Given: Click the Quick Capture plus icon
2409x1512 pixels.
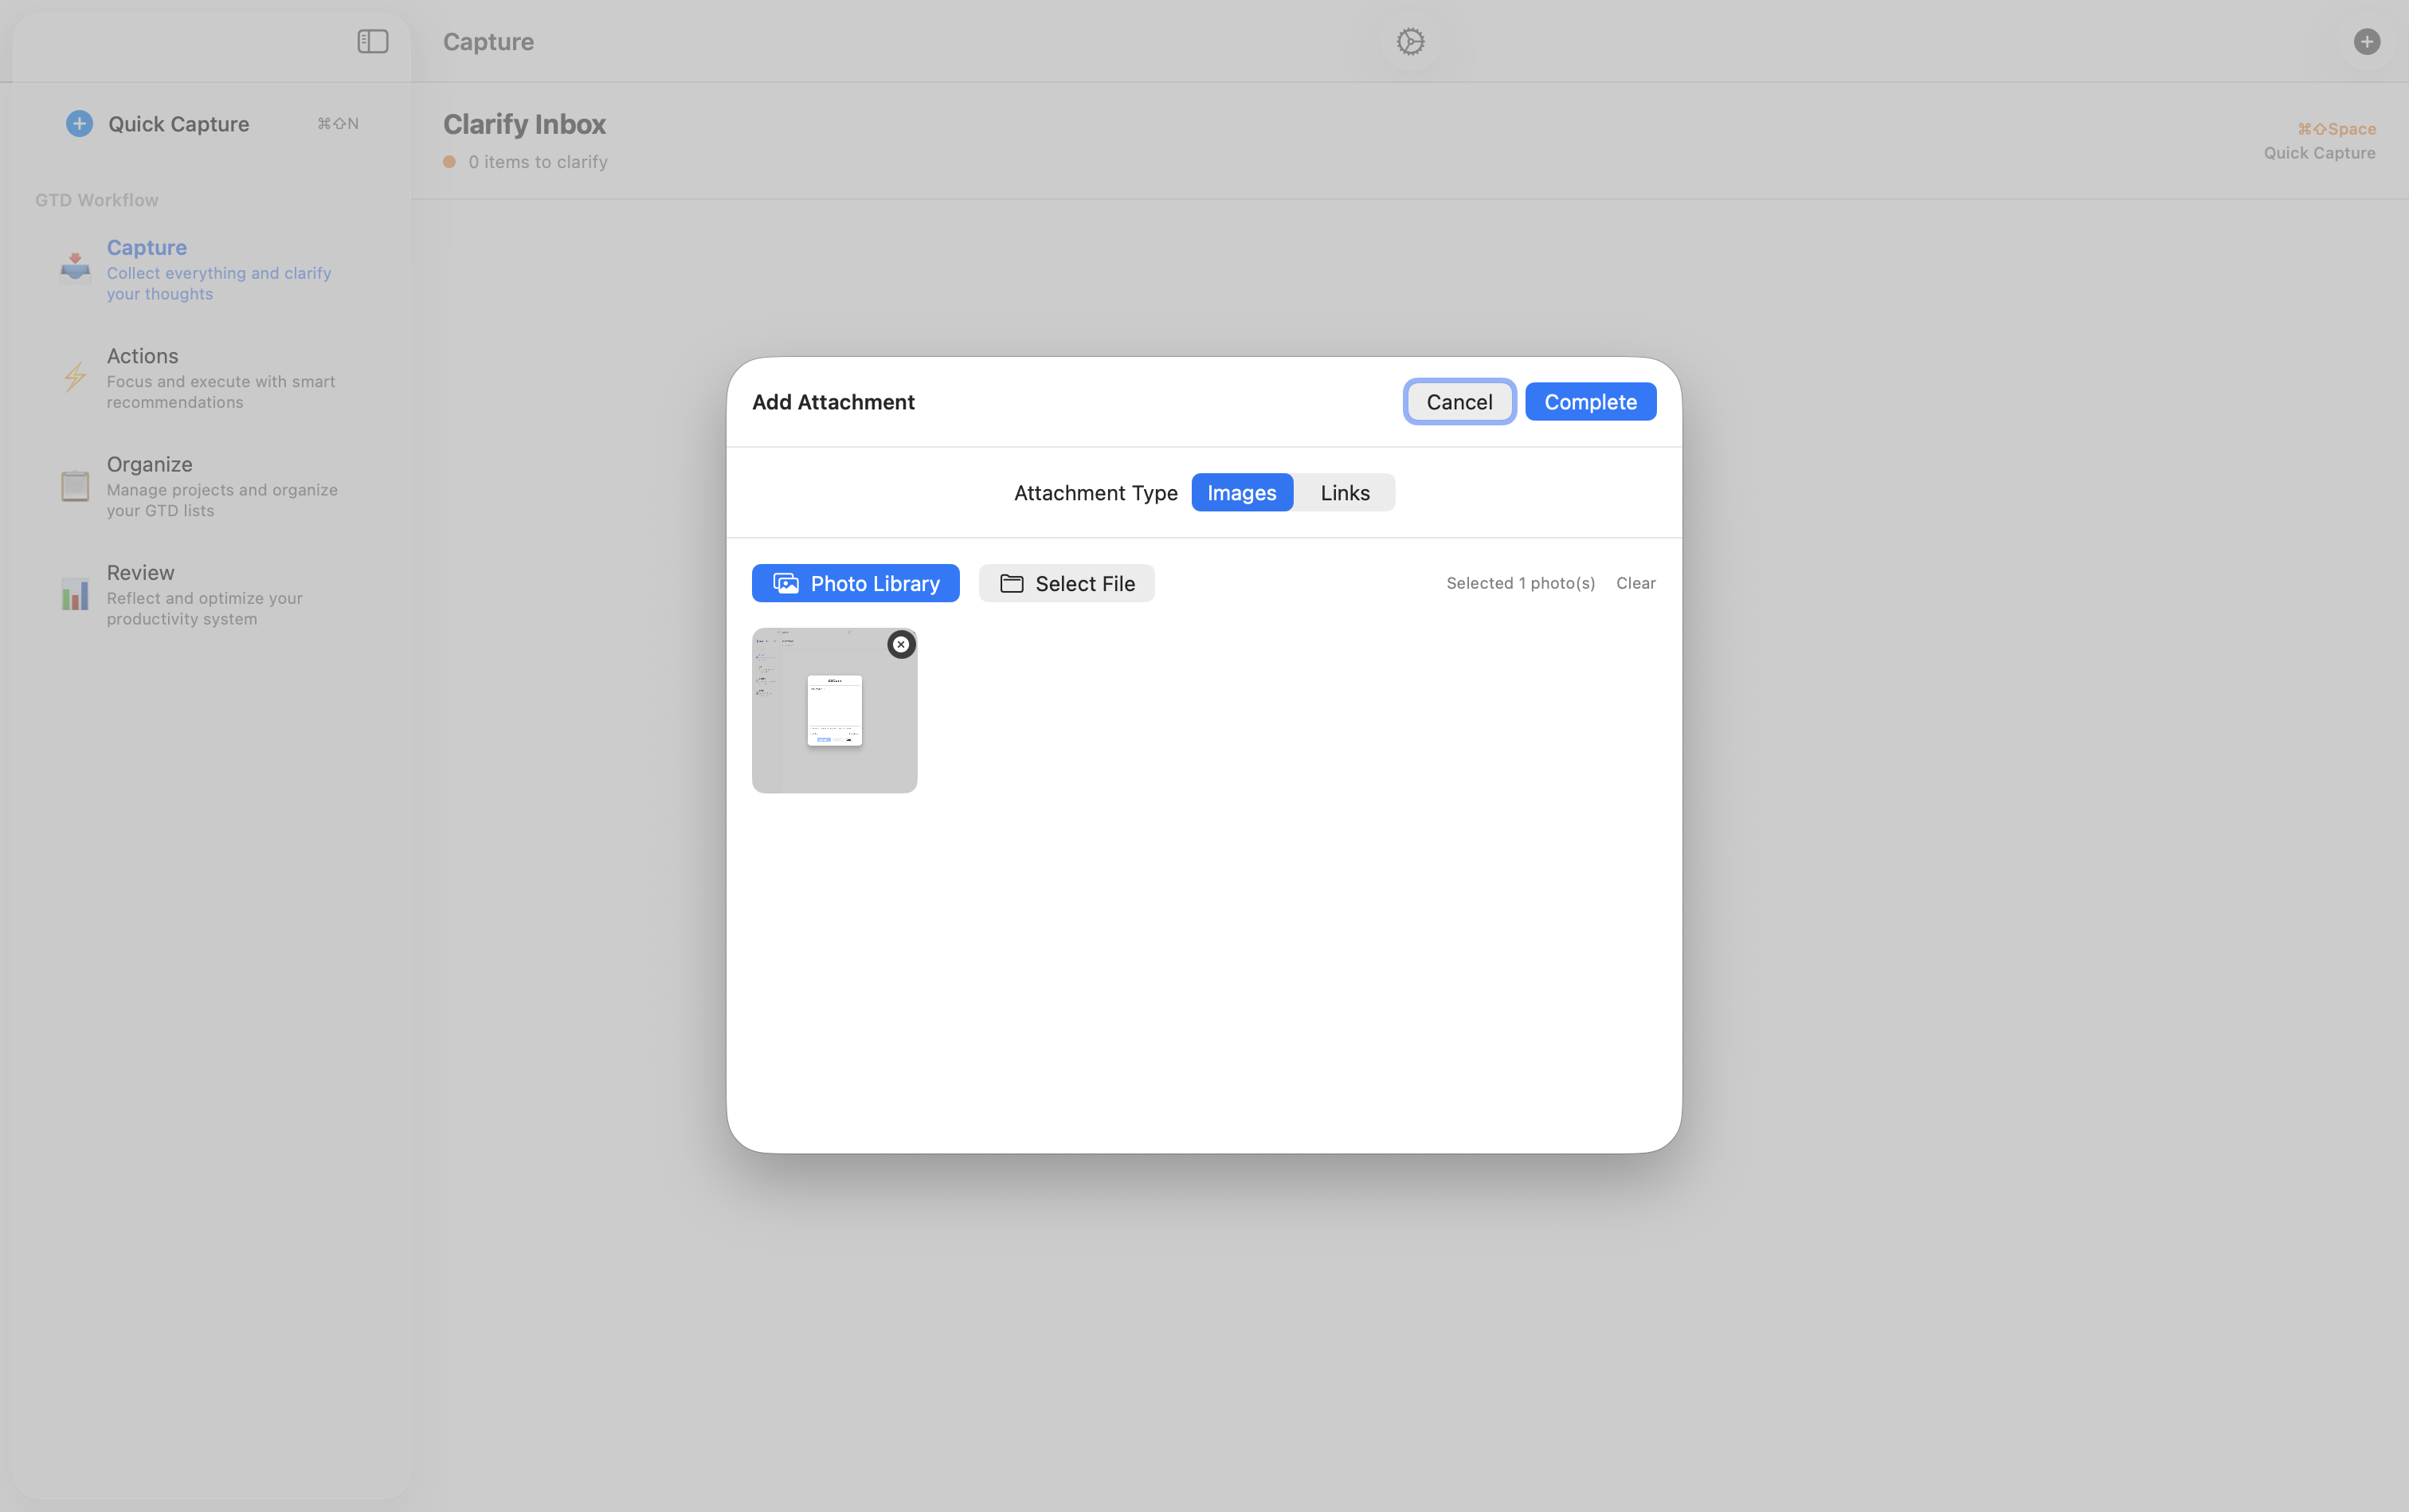Looking at the screenshot, I should tap(79, 123).
